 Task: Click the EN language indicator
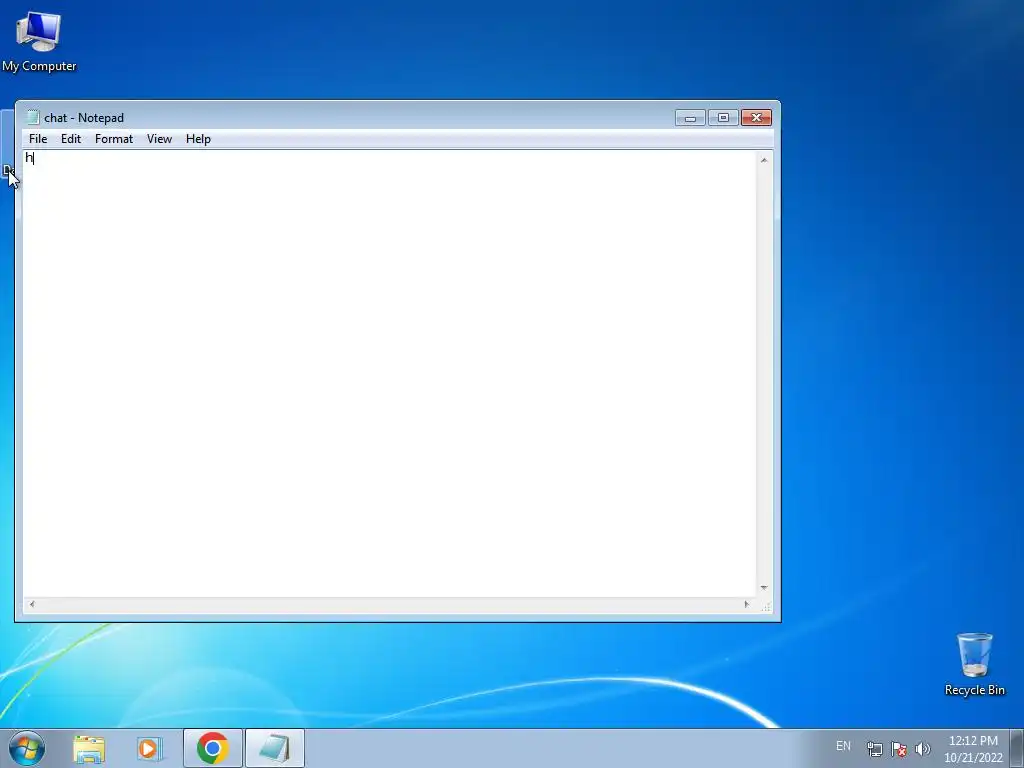(x=843, y=746)
